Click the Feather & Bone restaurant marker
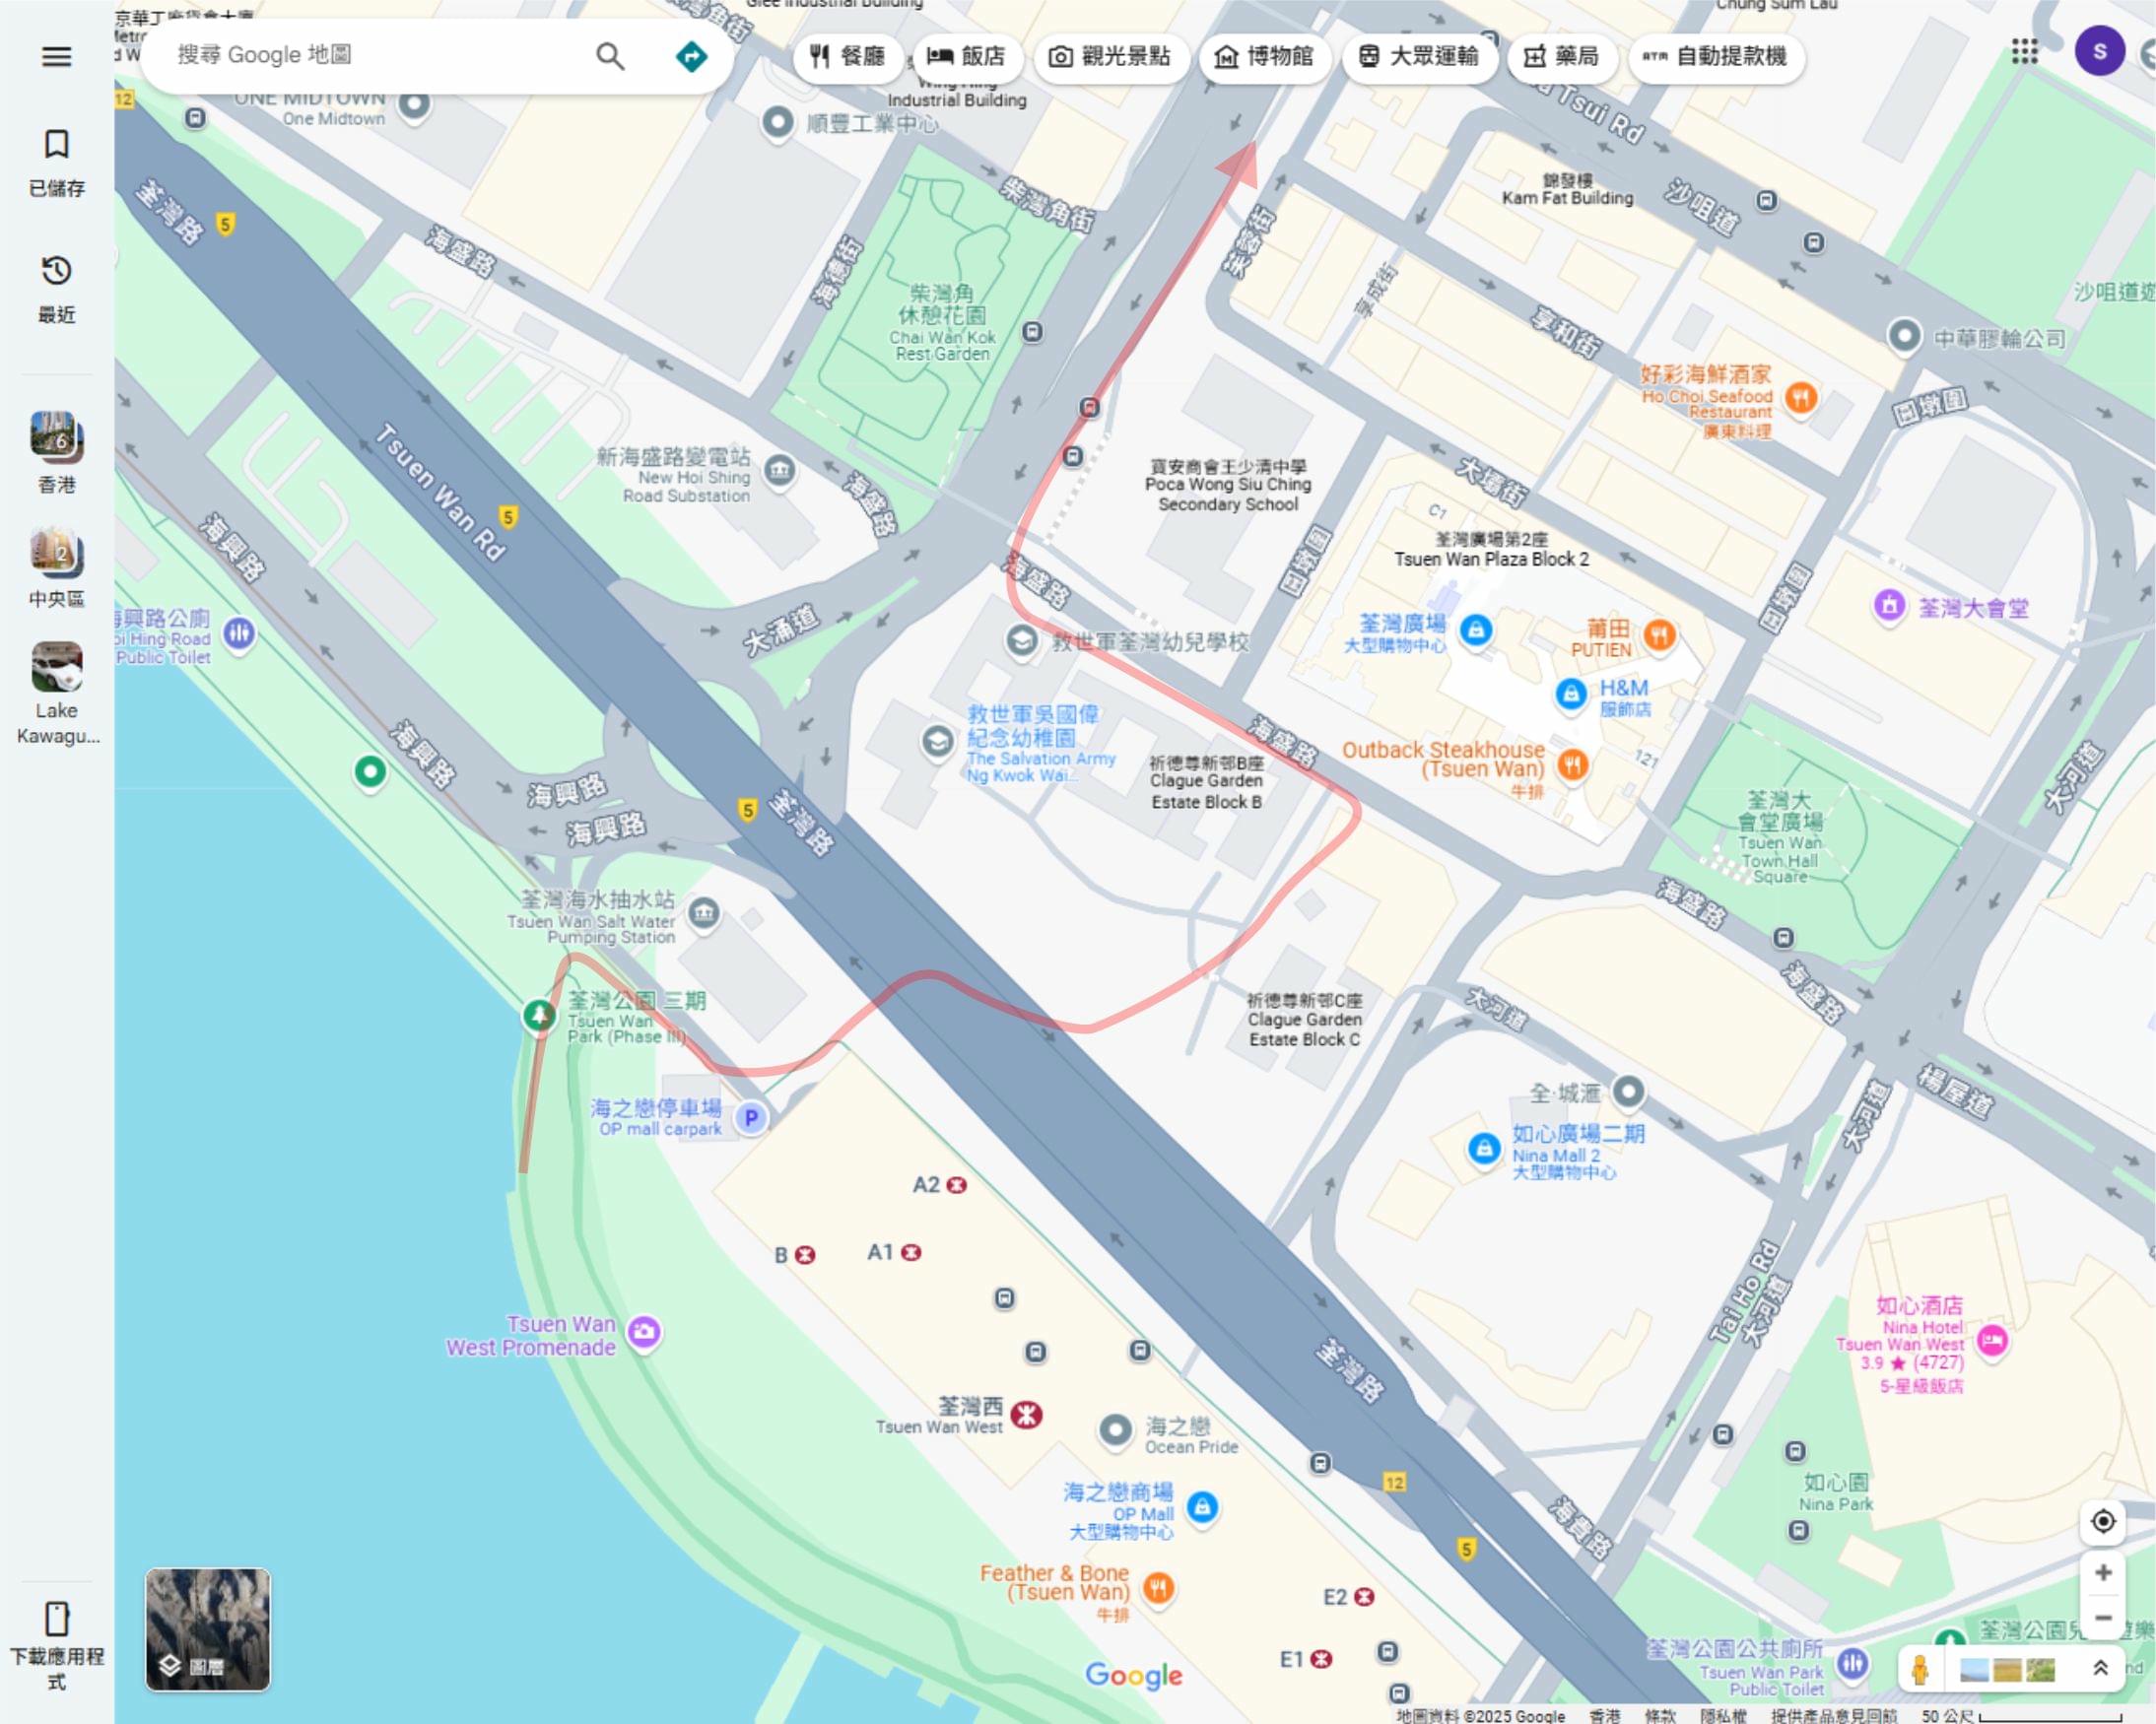The image size is (2156, 1724). (1158, 1587)
